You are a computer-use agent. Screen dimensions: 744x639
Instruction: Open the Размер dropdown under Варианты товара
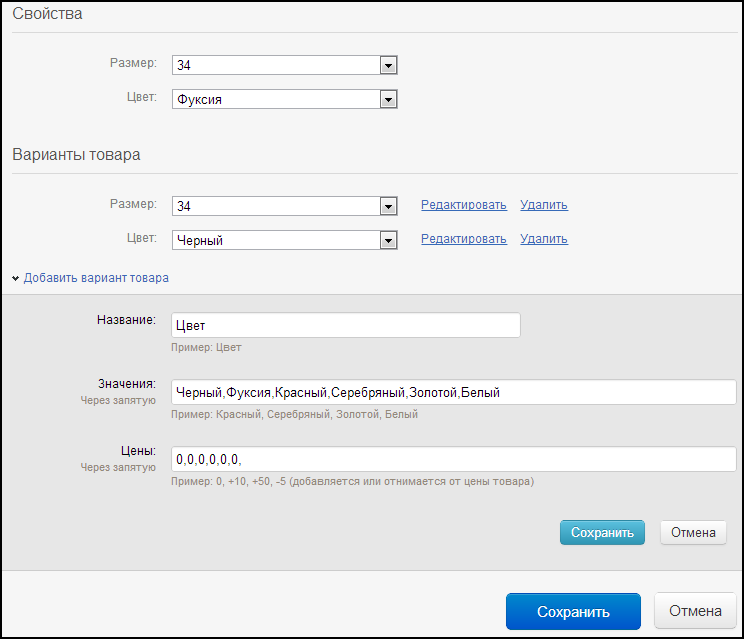[284, 206]
